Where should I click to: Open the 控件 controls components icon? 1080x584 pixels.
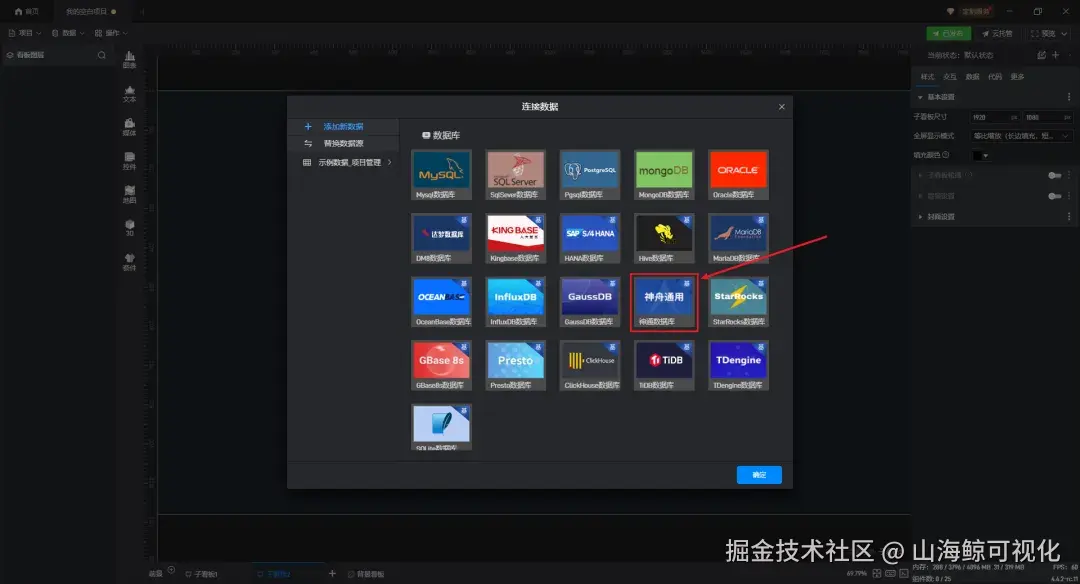tap(129, 161)
